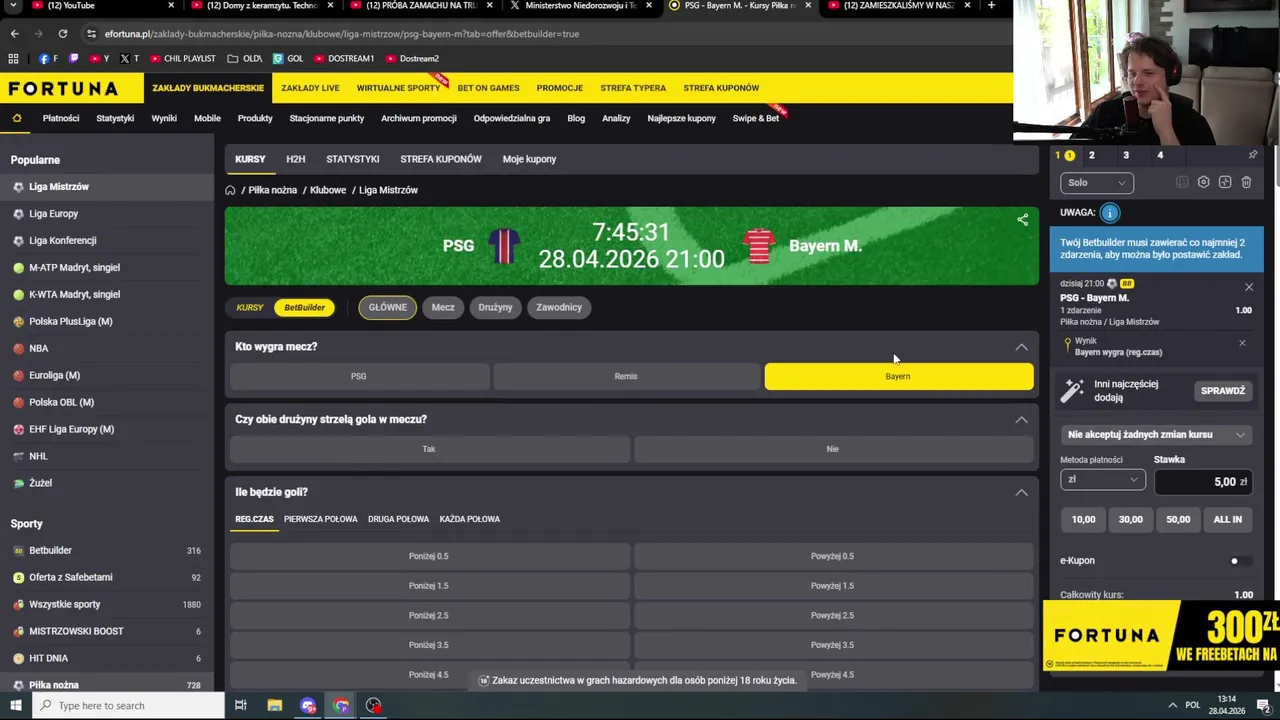The height and width of the screenshot is (720, 1280).
Task: Pin the betslip panel
Action: (1252, 155)
